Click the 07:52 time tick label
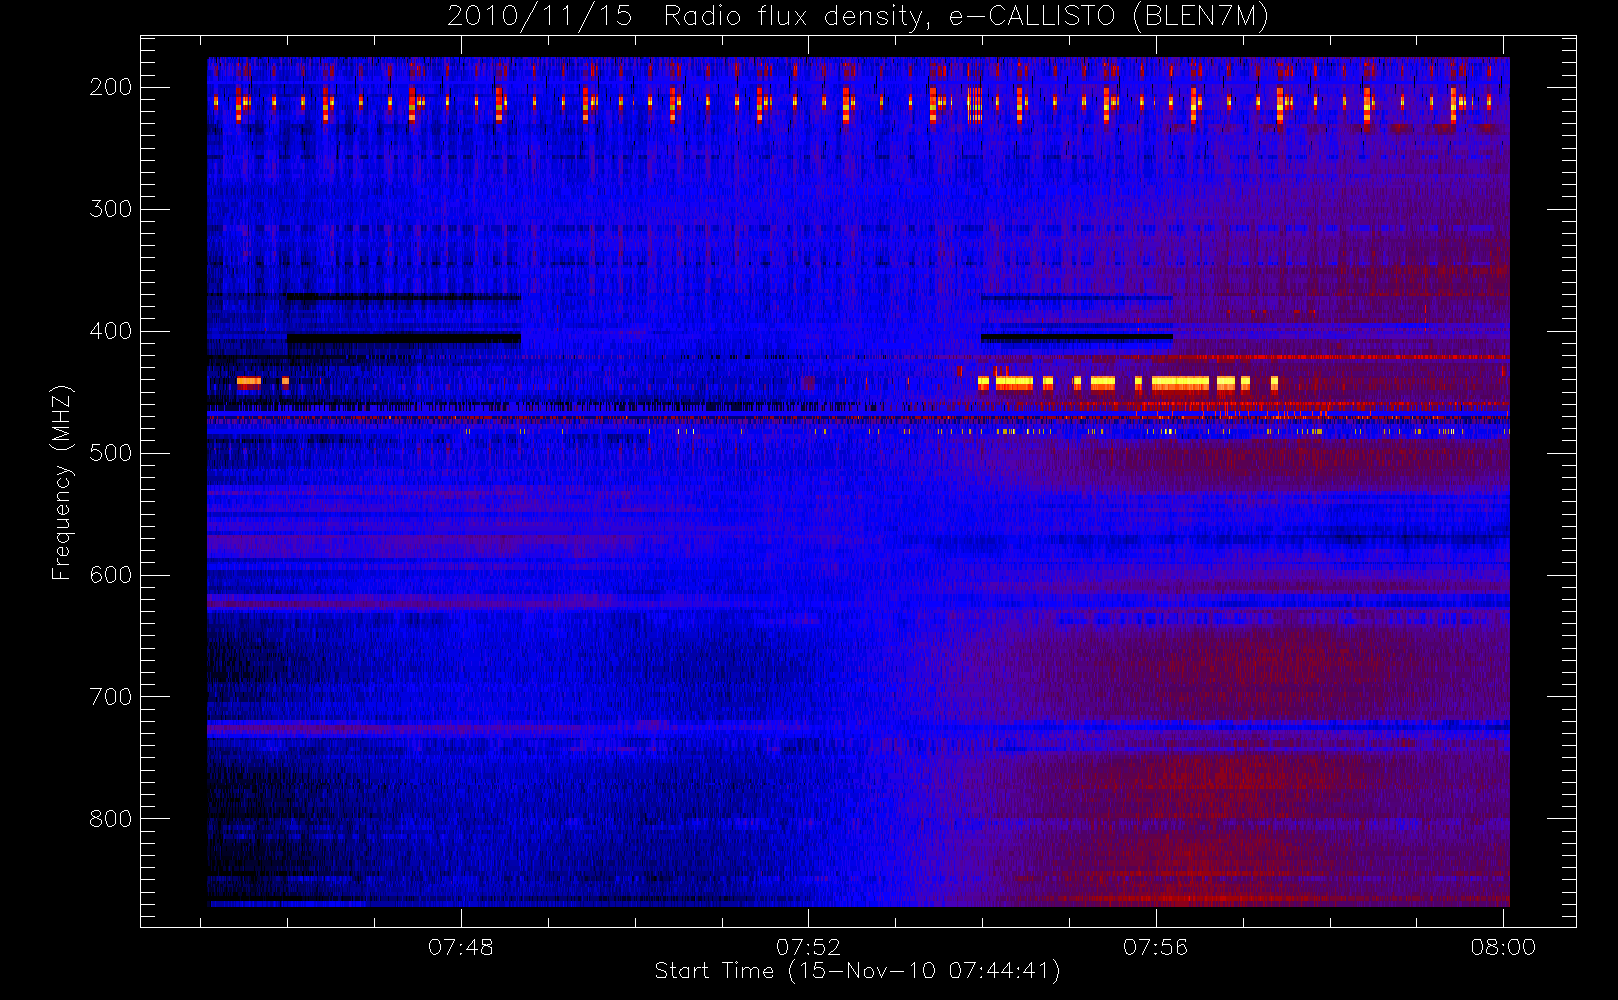 click(808, 947)
